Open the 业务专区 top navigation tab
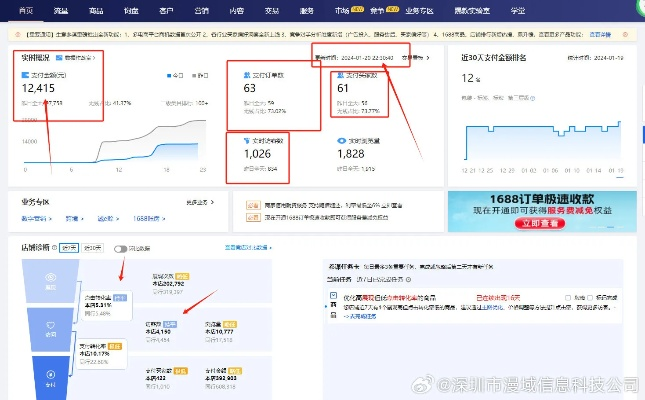This screenshot has height=400, width=645. click(x=419, y=11)
